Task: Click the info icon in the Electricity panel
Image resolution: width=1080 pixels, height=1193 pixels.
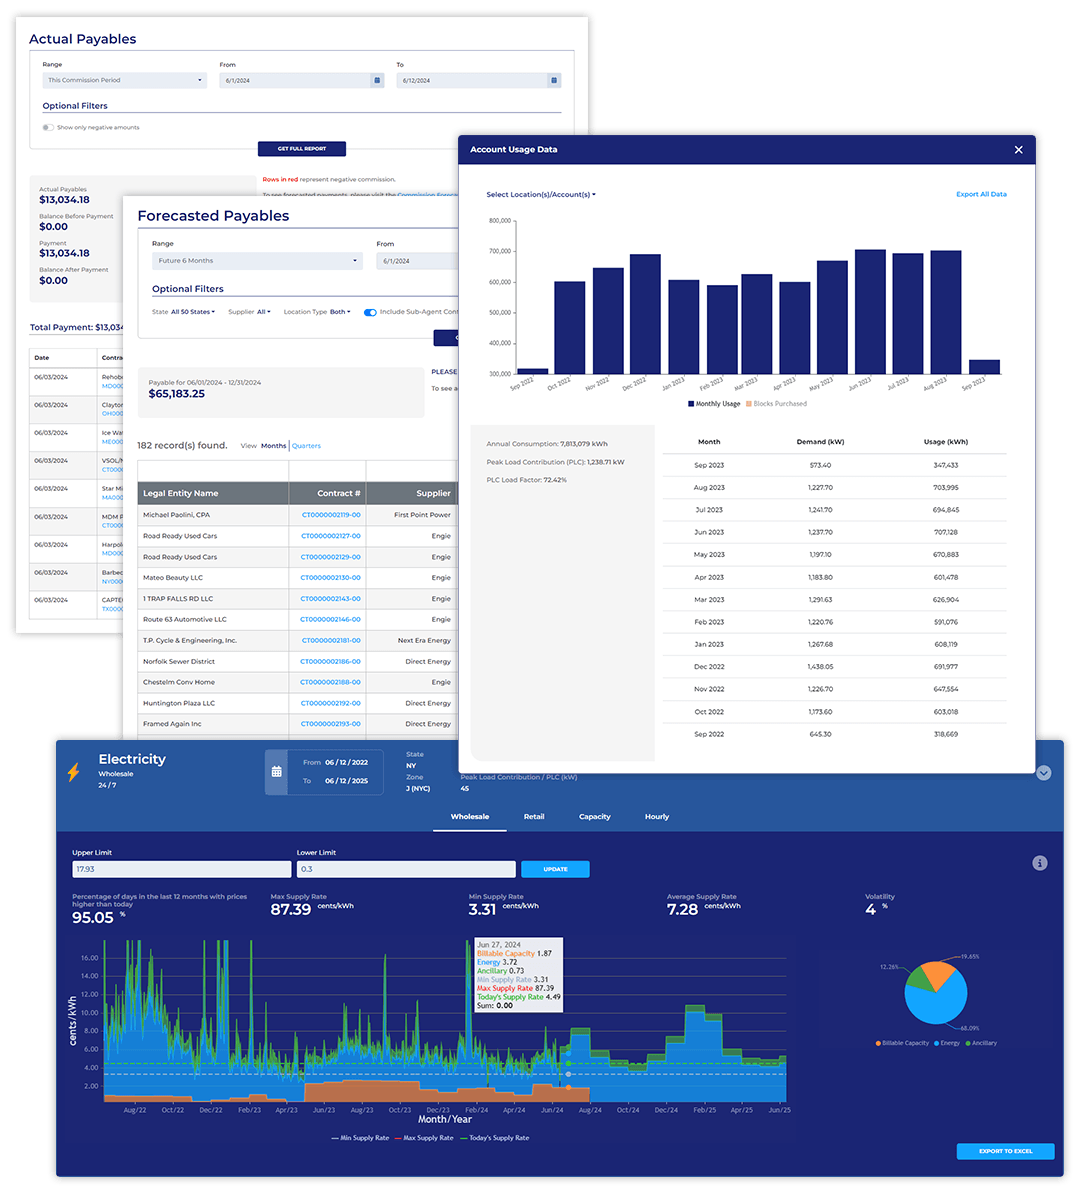Action: [1040, 863]
